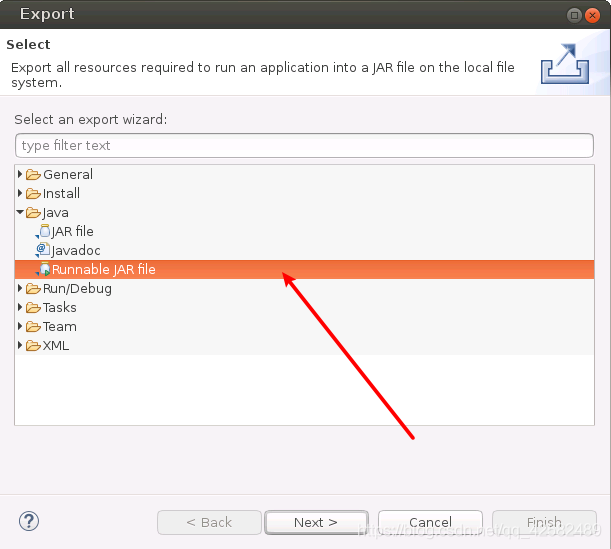
Task: Select the Runnable JAR file label
Action: (104, 270)
